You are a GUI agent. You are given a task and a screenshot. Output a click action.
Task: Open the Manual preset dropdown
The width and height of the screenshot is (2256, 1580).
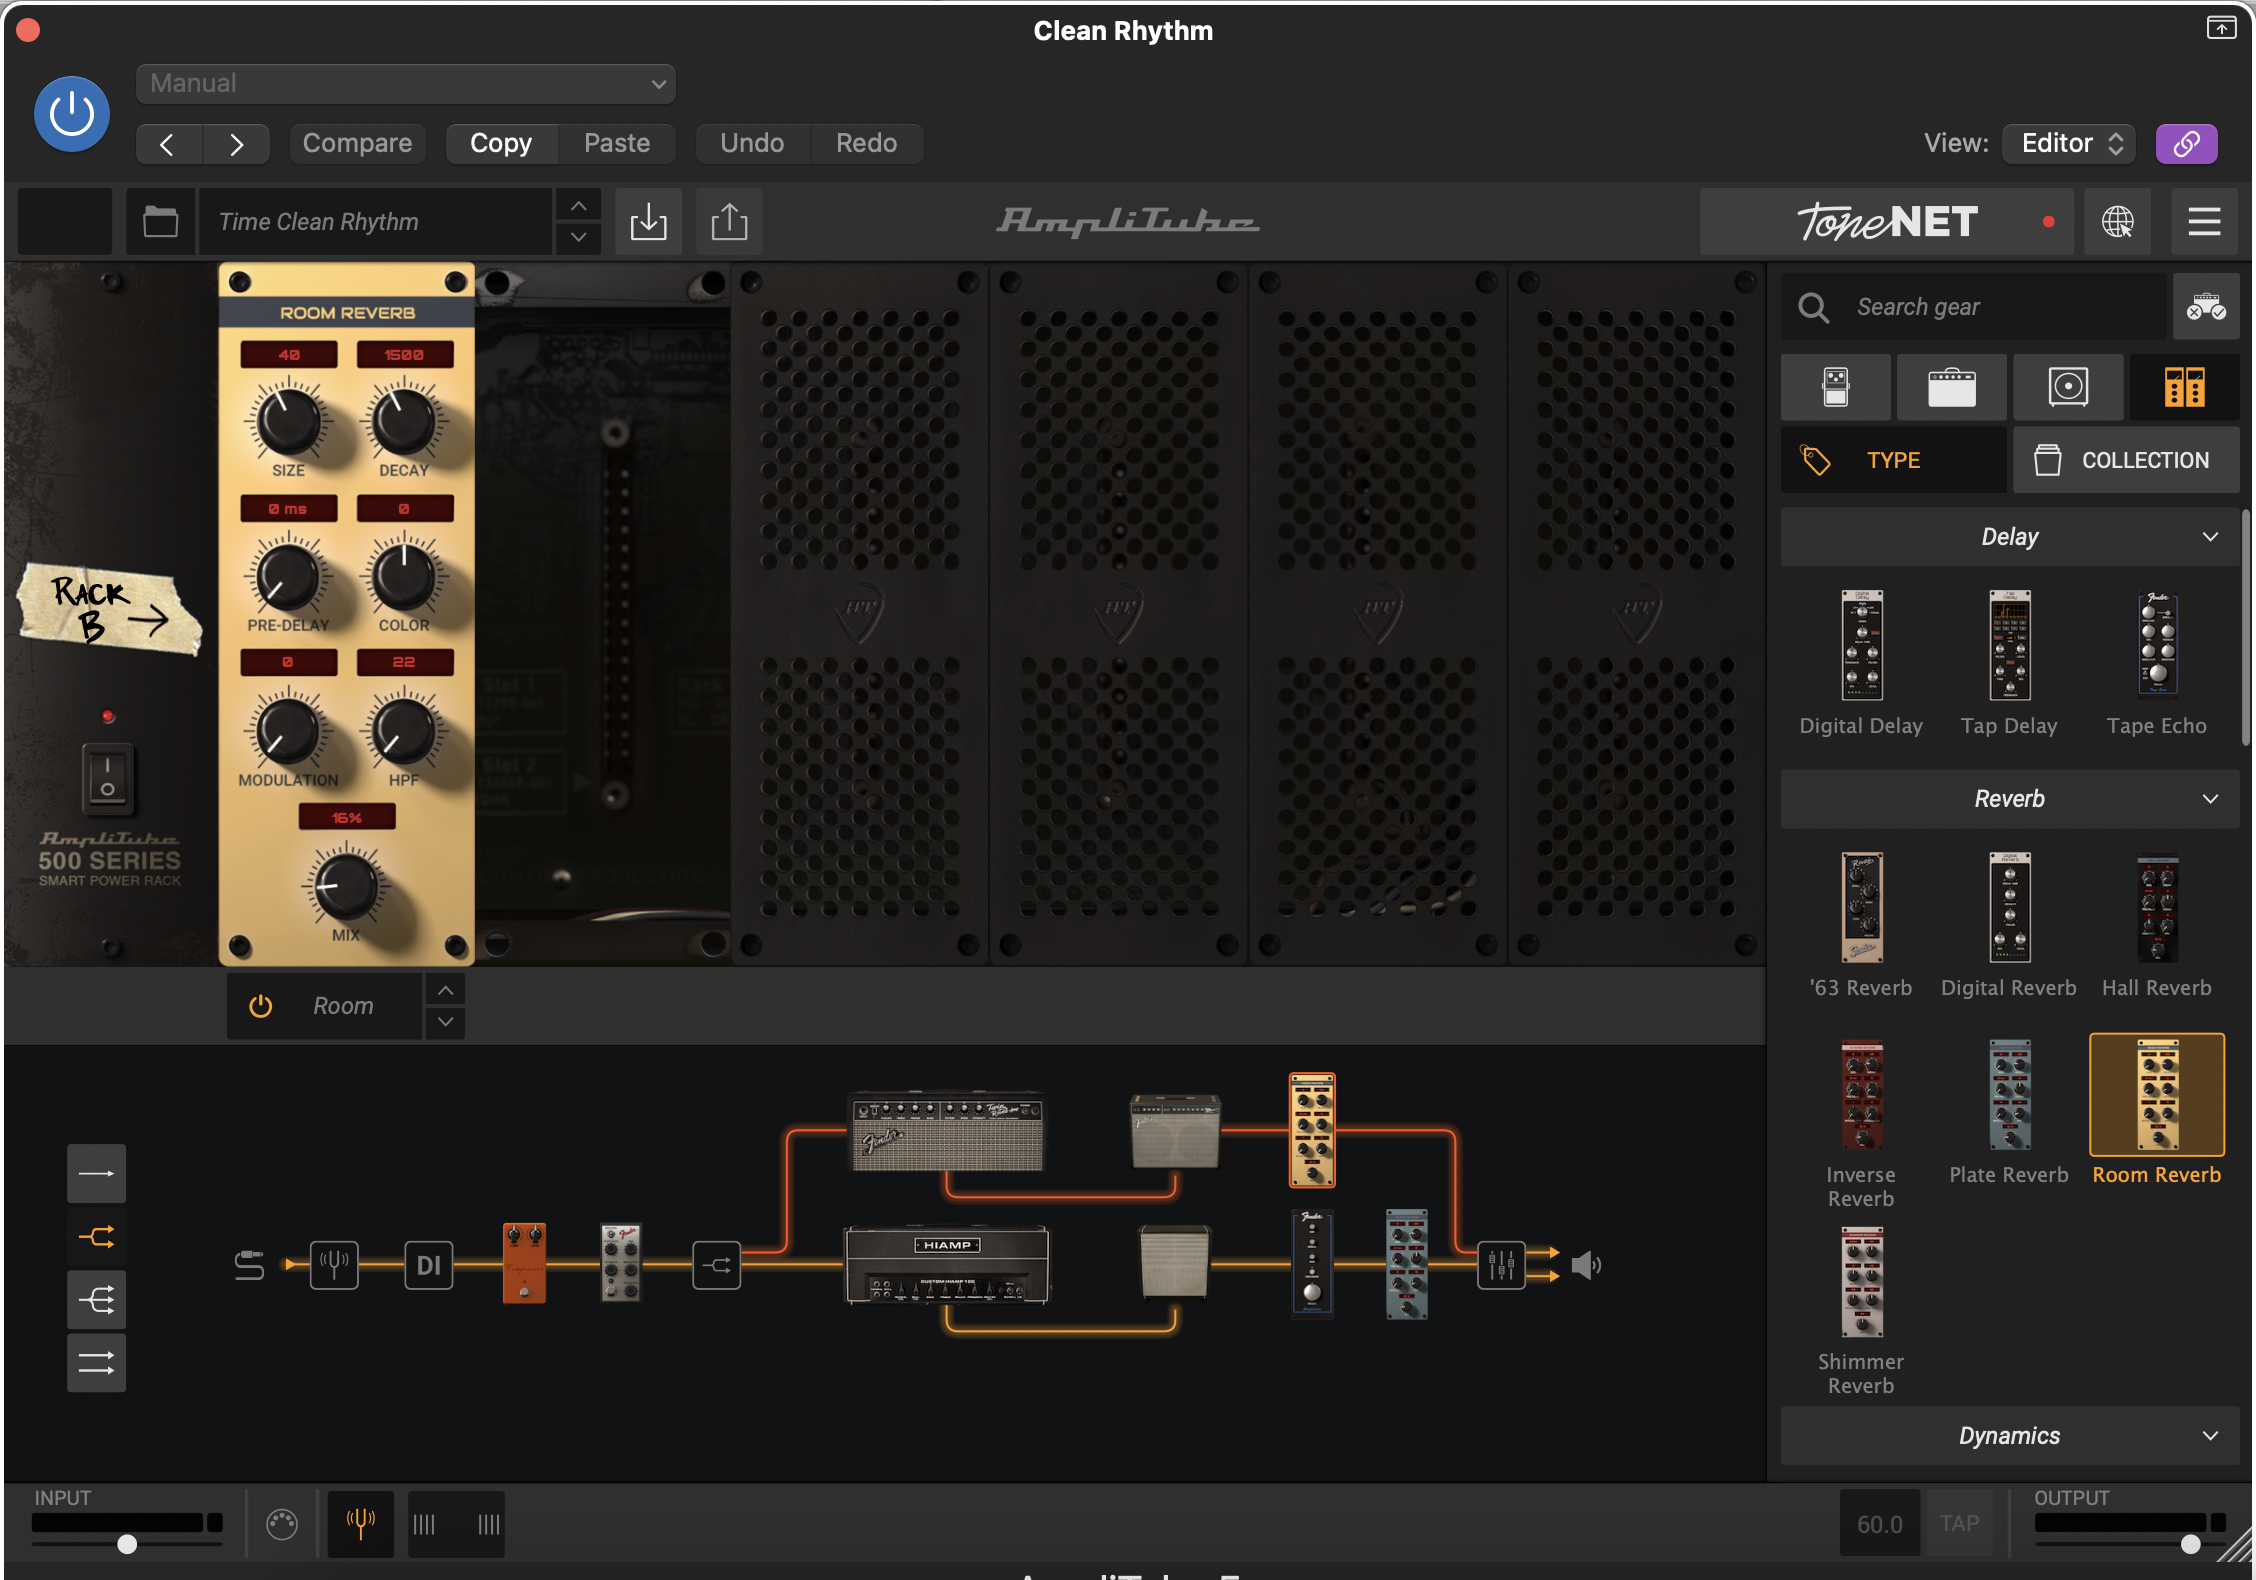(x=406, y=84)
